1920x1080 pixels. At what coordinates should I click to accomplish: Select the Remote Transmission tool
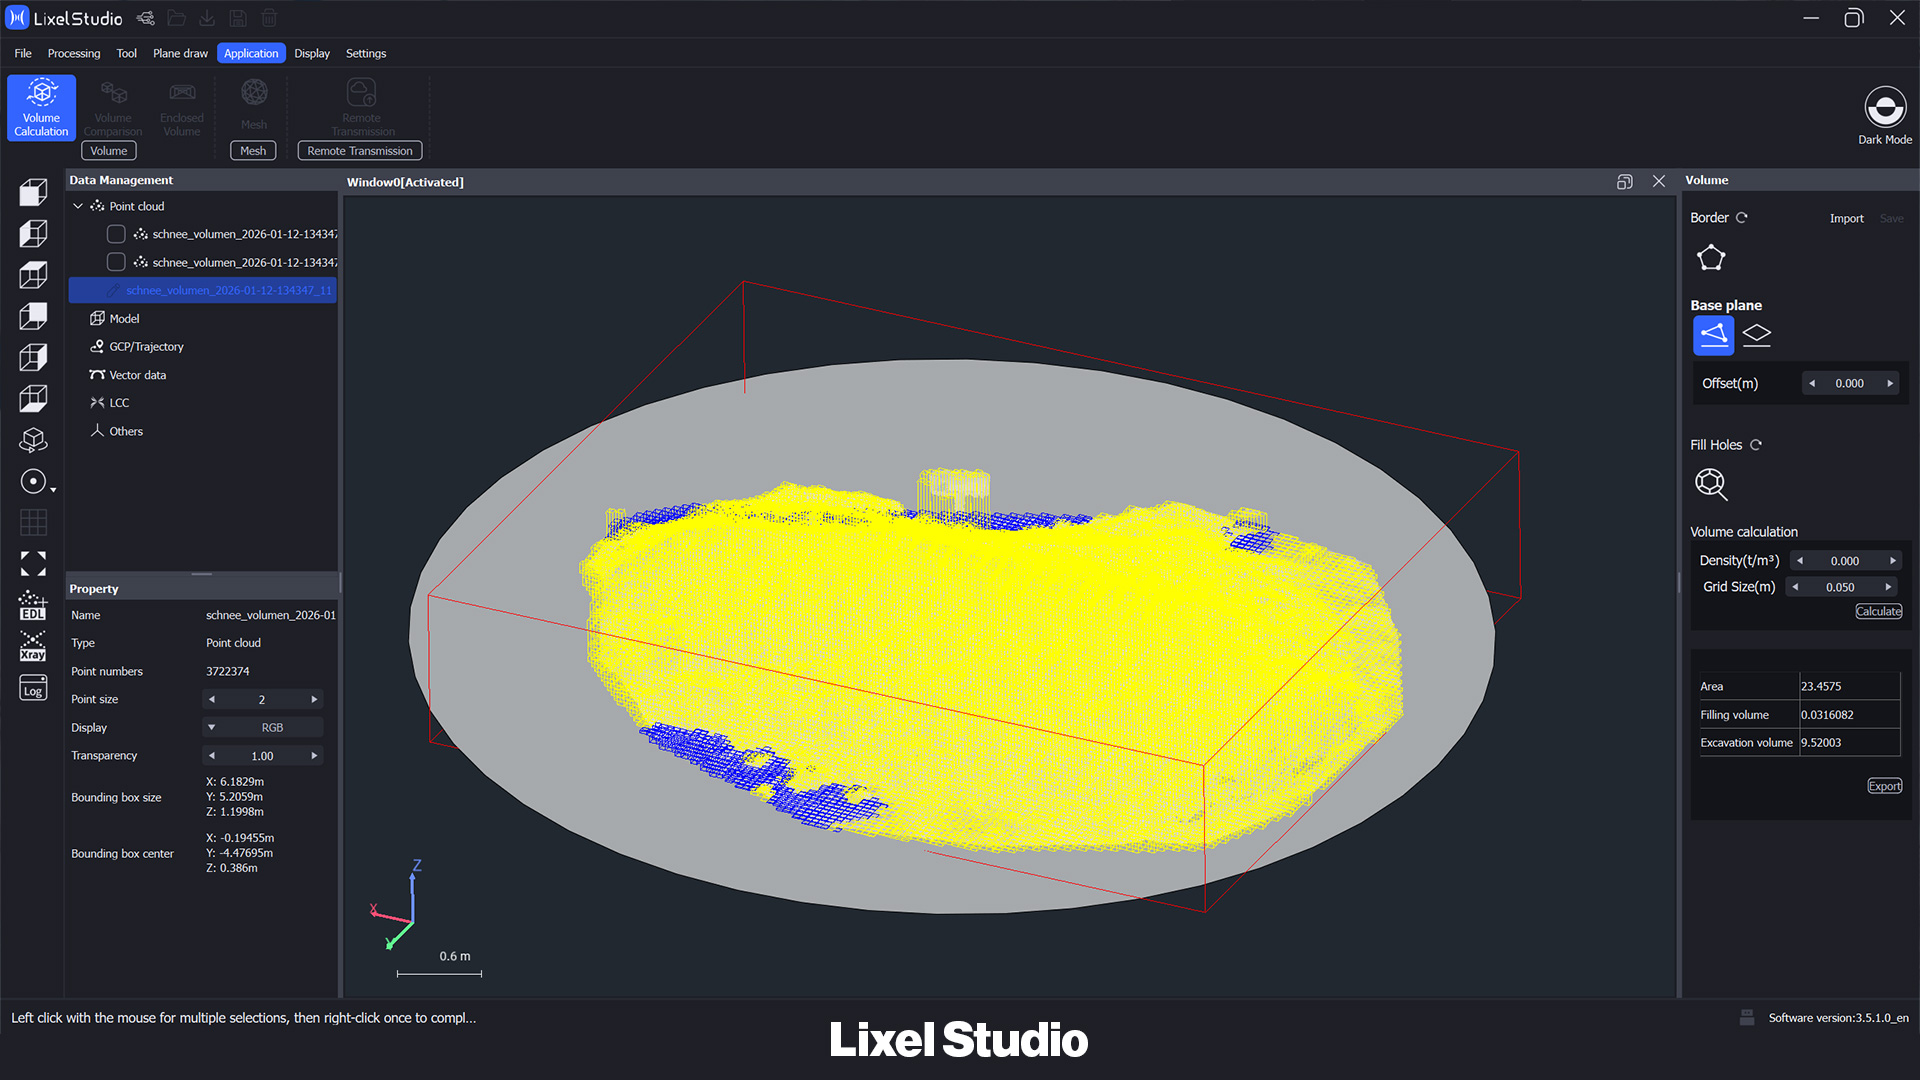coord(359,105)
